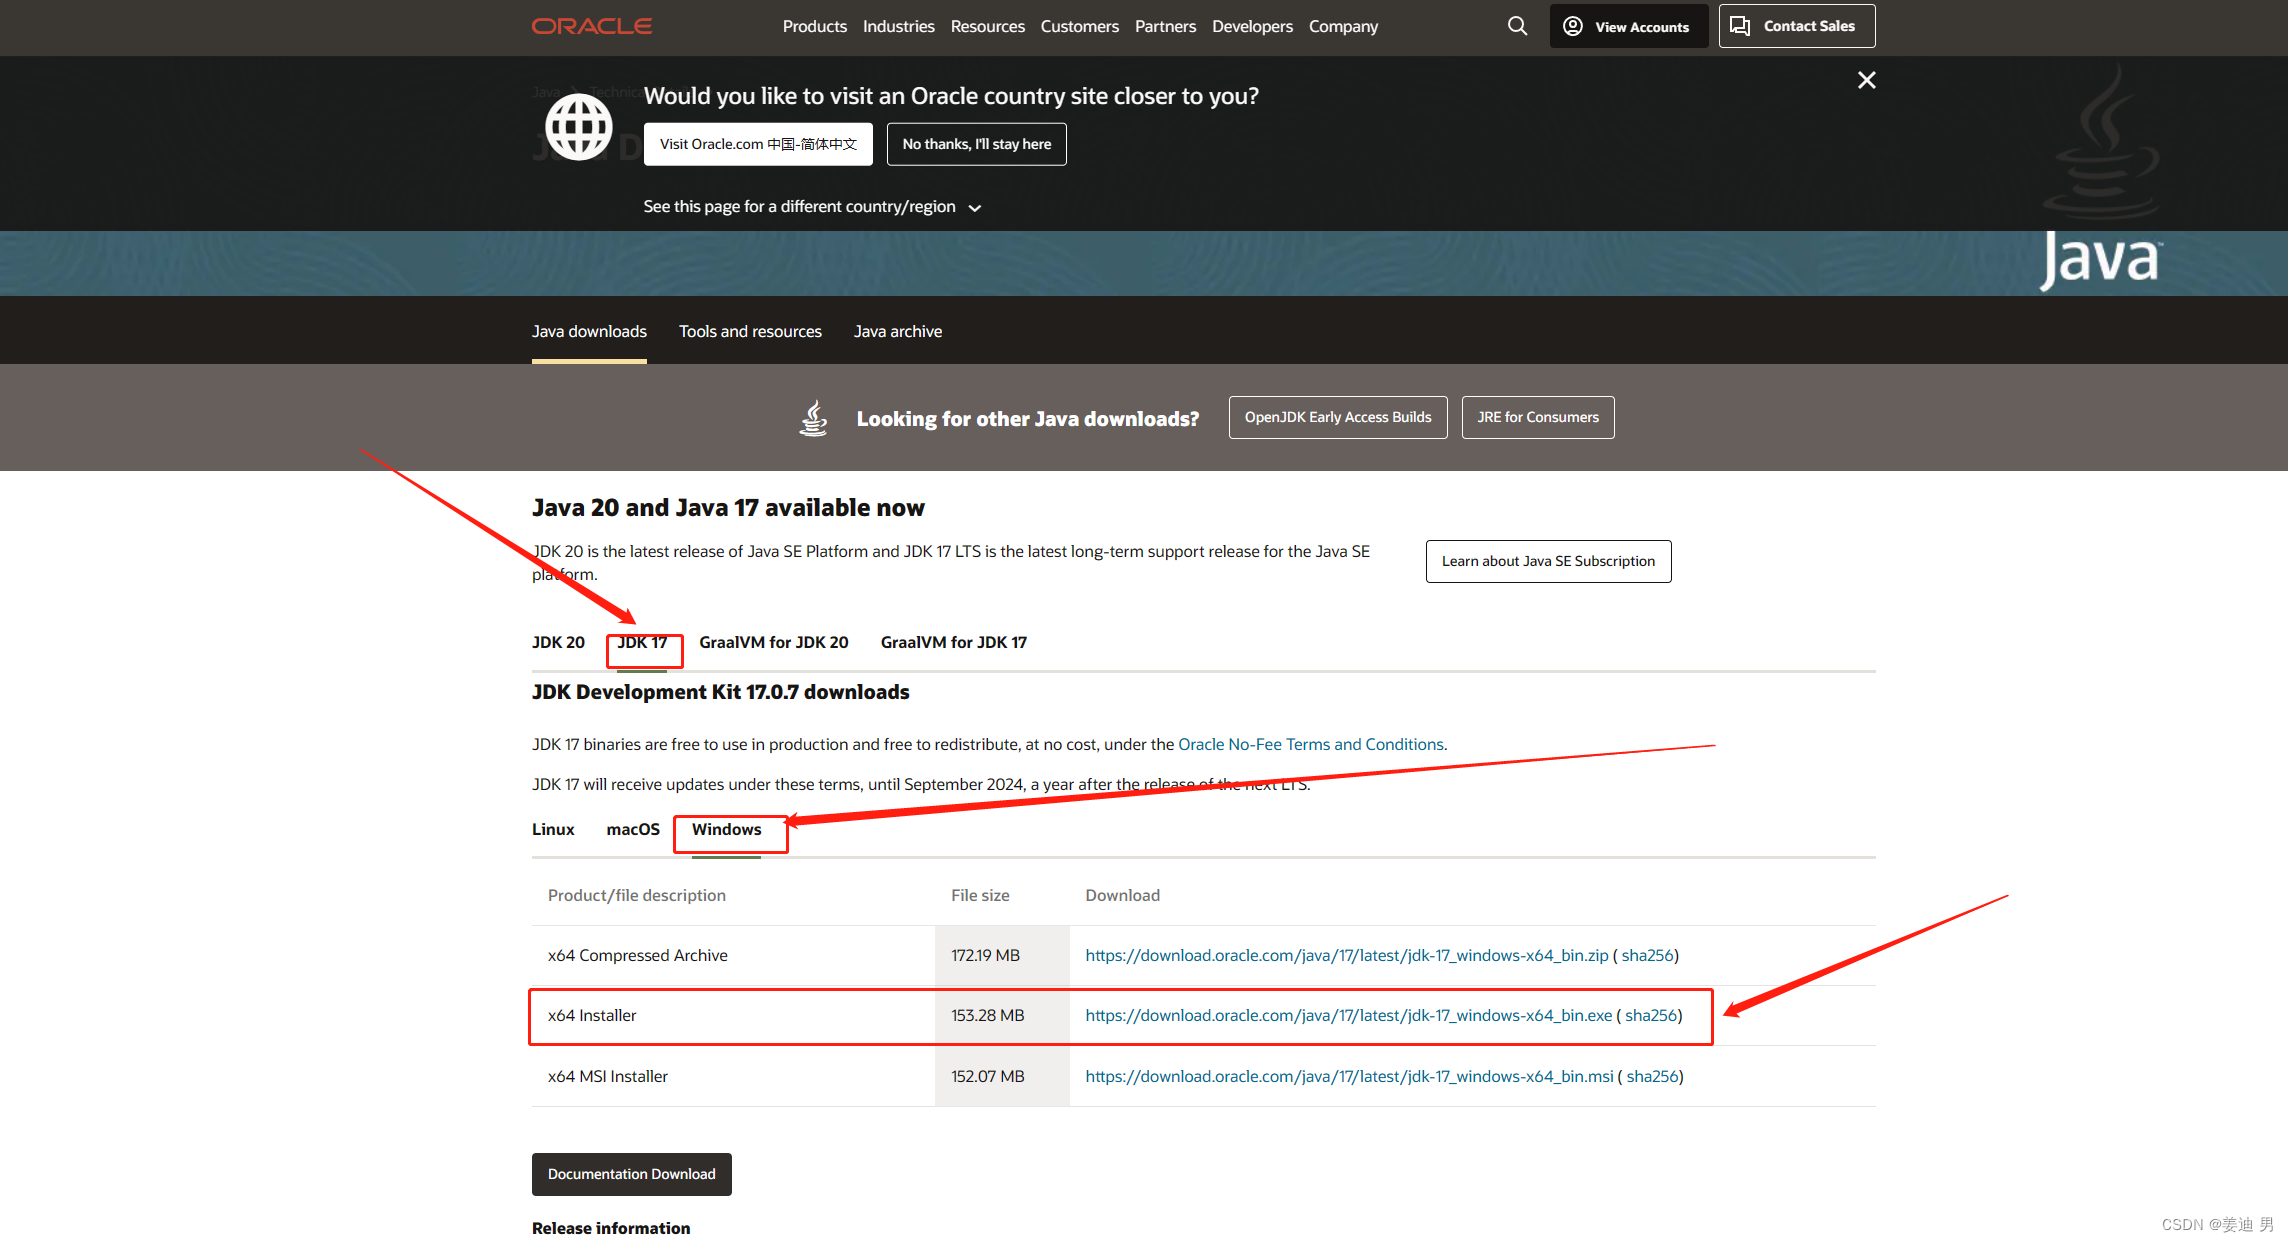
Task: Switch to Java archive tab
Action: [x=897, y=331]
